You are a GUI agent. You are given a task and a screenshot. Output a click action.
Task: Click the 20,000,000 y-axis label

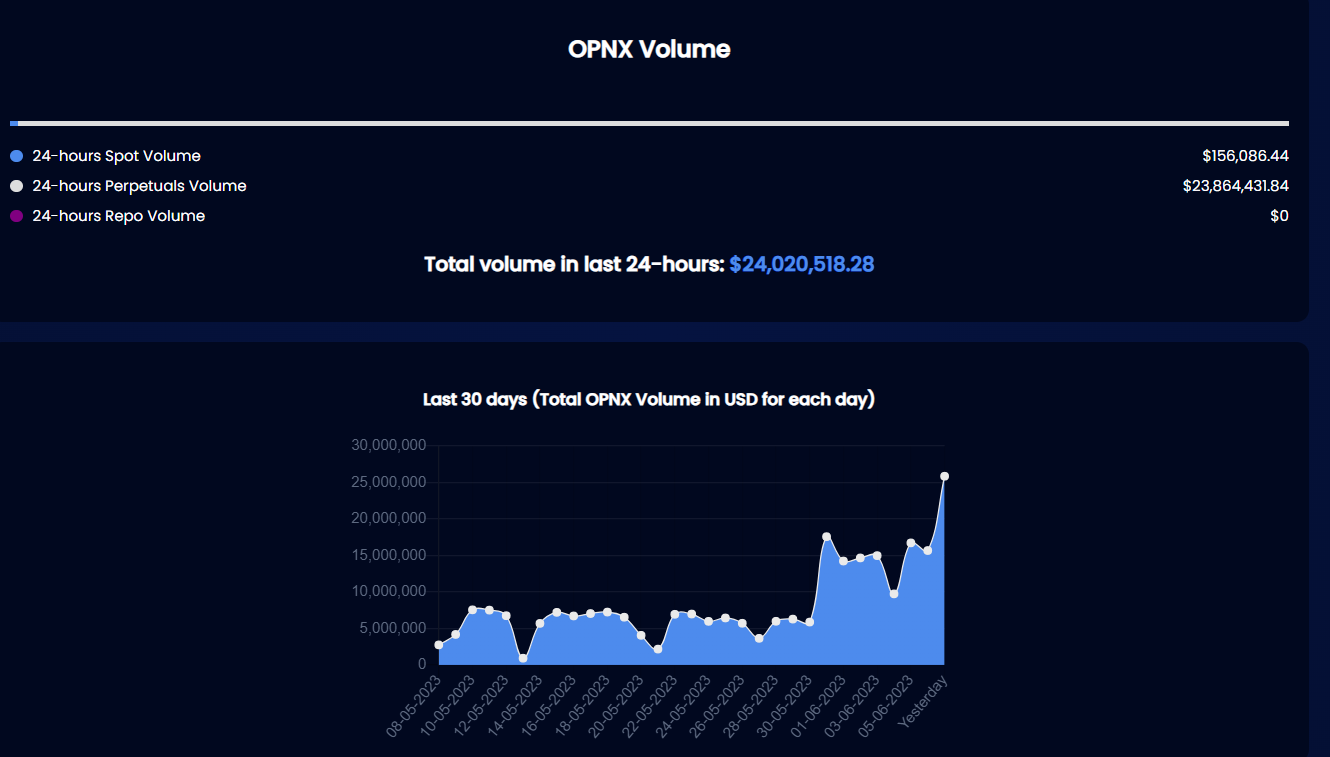tap(389, 518)
